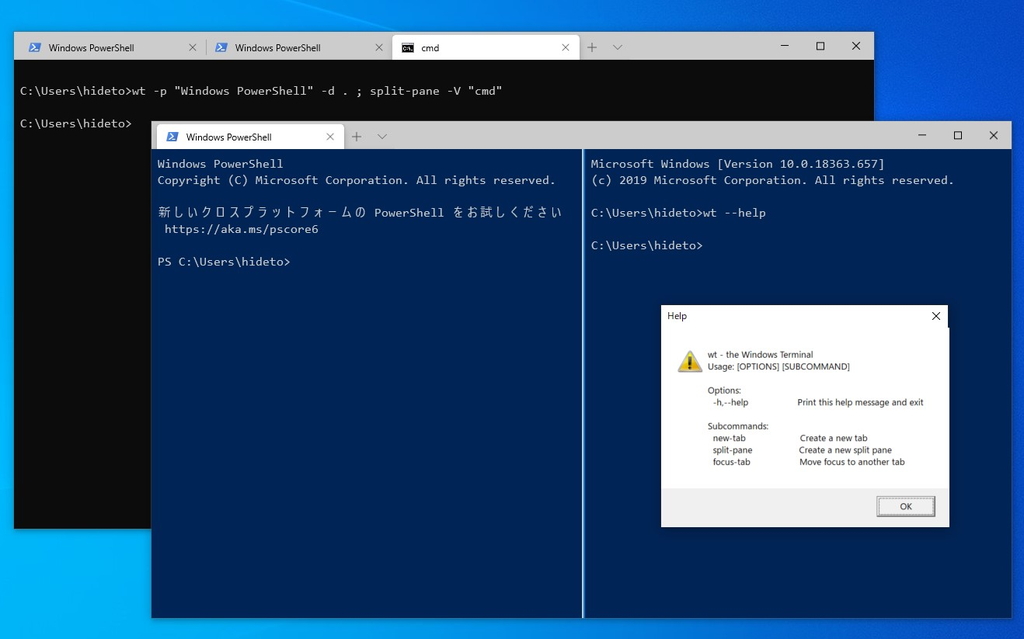Open a new tab using the plus icon on front window
This screenshot has height=639, width=1024.
tap(356, 136)
